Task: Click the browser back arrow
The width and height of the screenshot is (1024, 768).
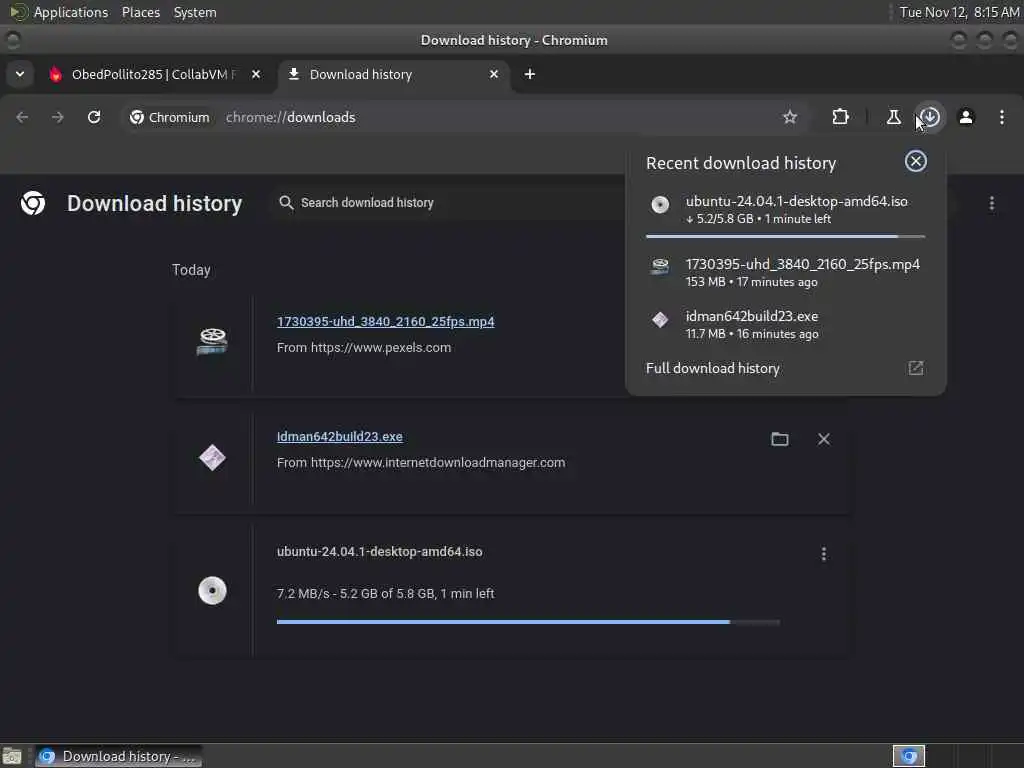Action: click(22, 118)
